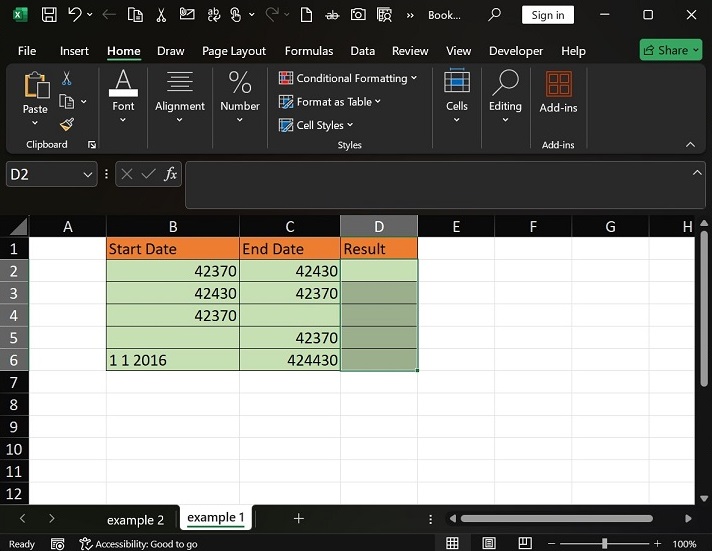Click the Sign in button
712x551 pixels.
547,15
